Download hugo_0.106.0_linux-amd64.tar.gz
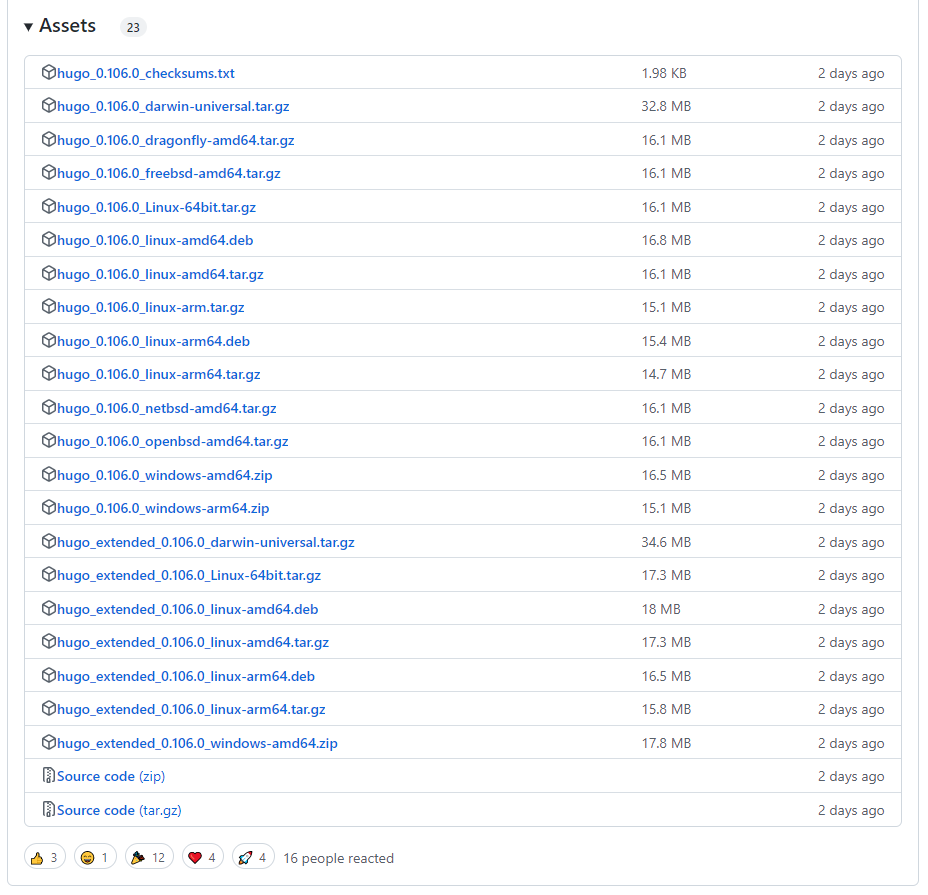928x895 pixels. [160, 274]
